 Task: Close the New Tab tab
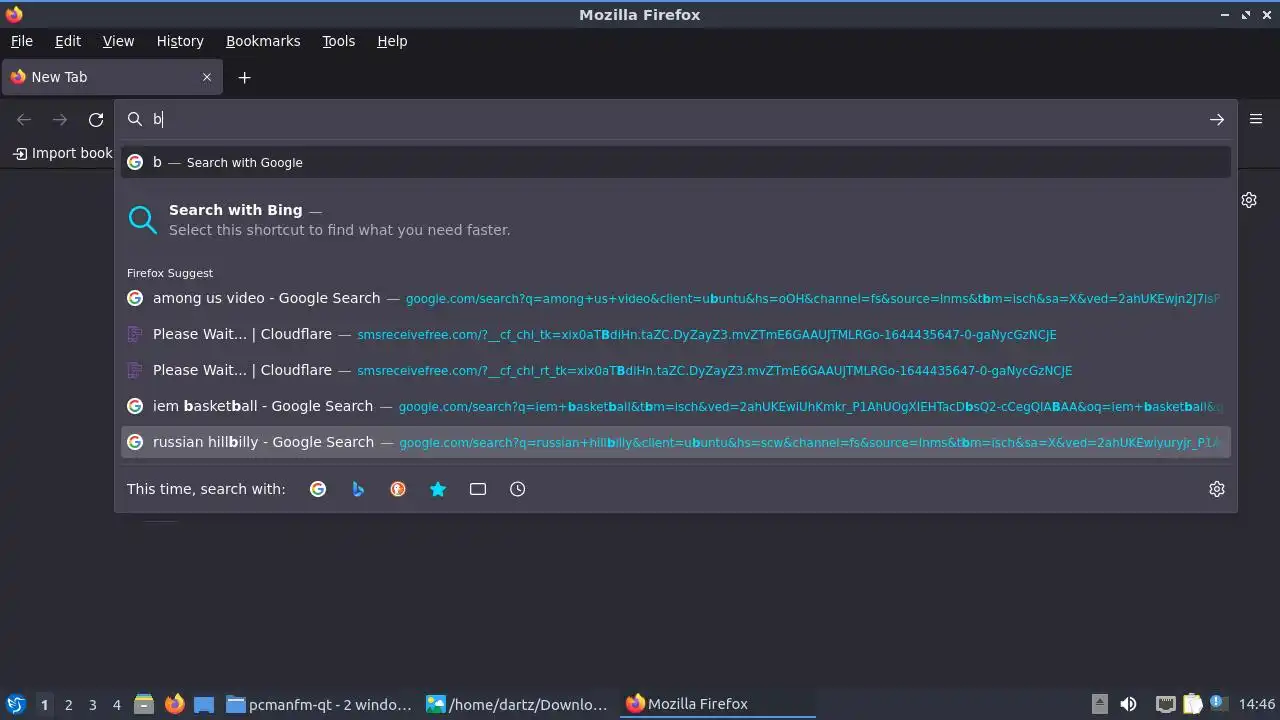[x=207, y=77]
